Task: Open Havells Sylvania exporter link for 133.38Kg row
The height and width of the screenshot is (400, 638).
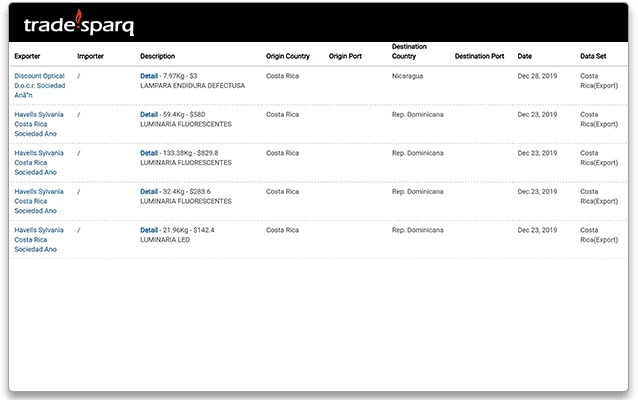Action: [39, 163]
